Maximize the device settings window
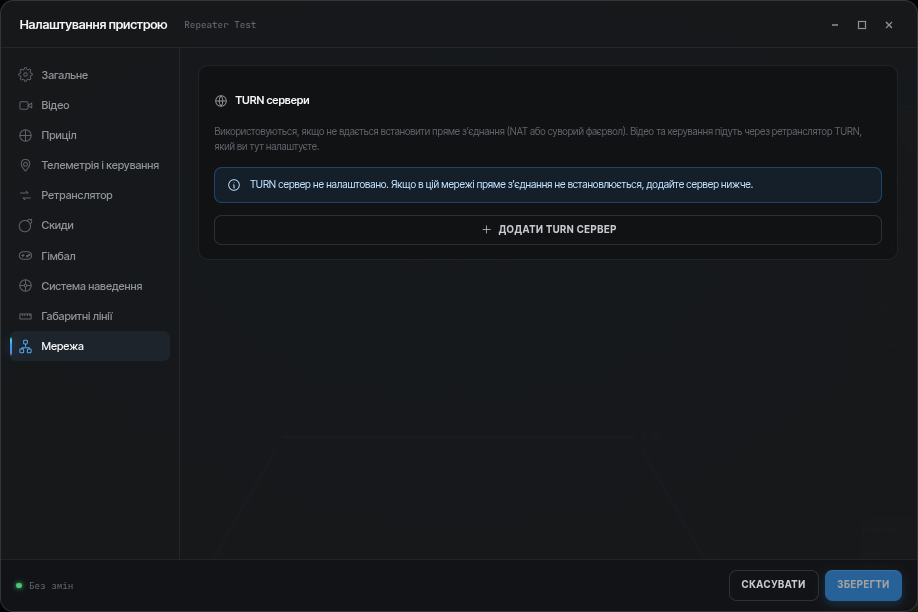 [x=862, y=25]
